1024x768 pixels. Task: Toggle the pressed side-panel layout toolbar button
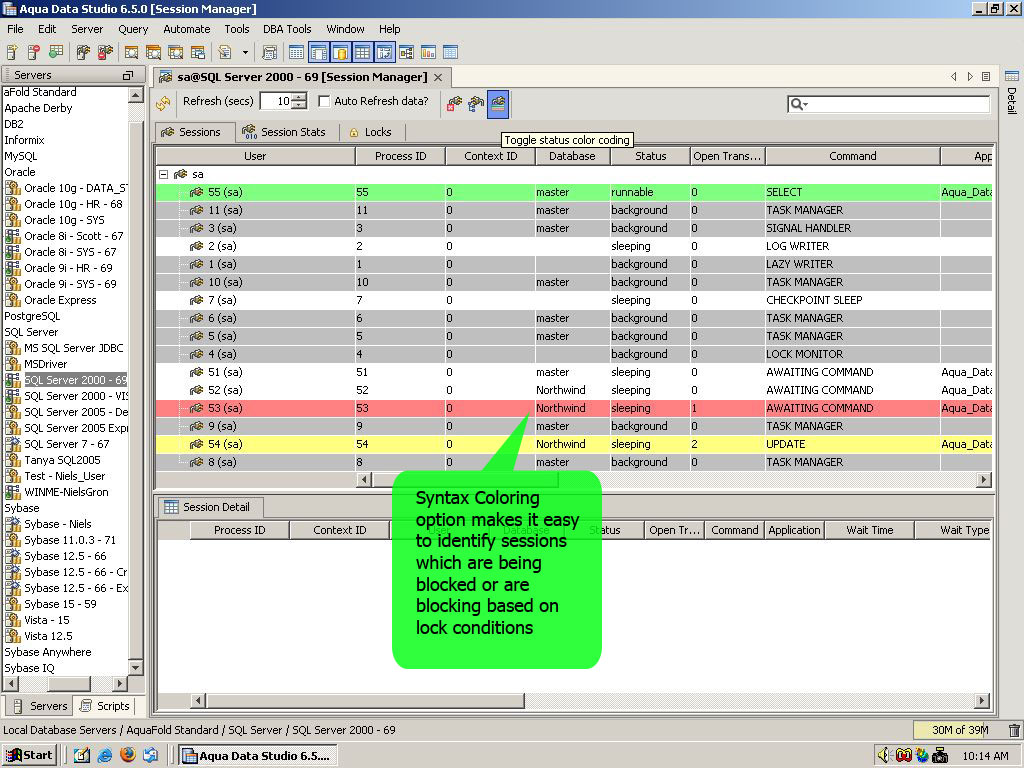click(319, 52)
